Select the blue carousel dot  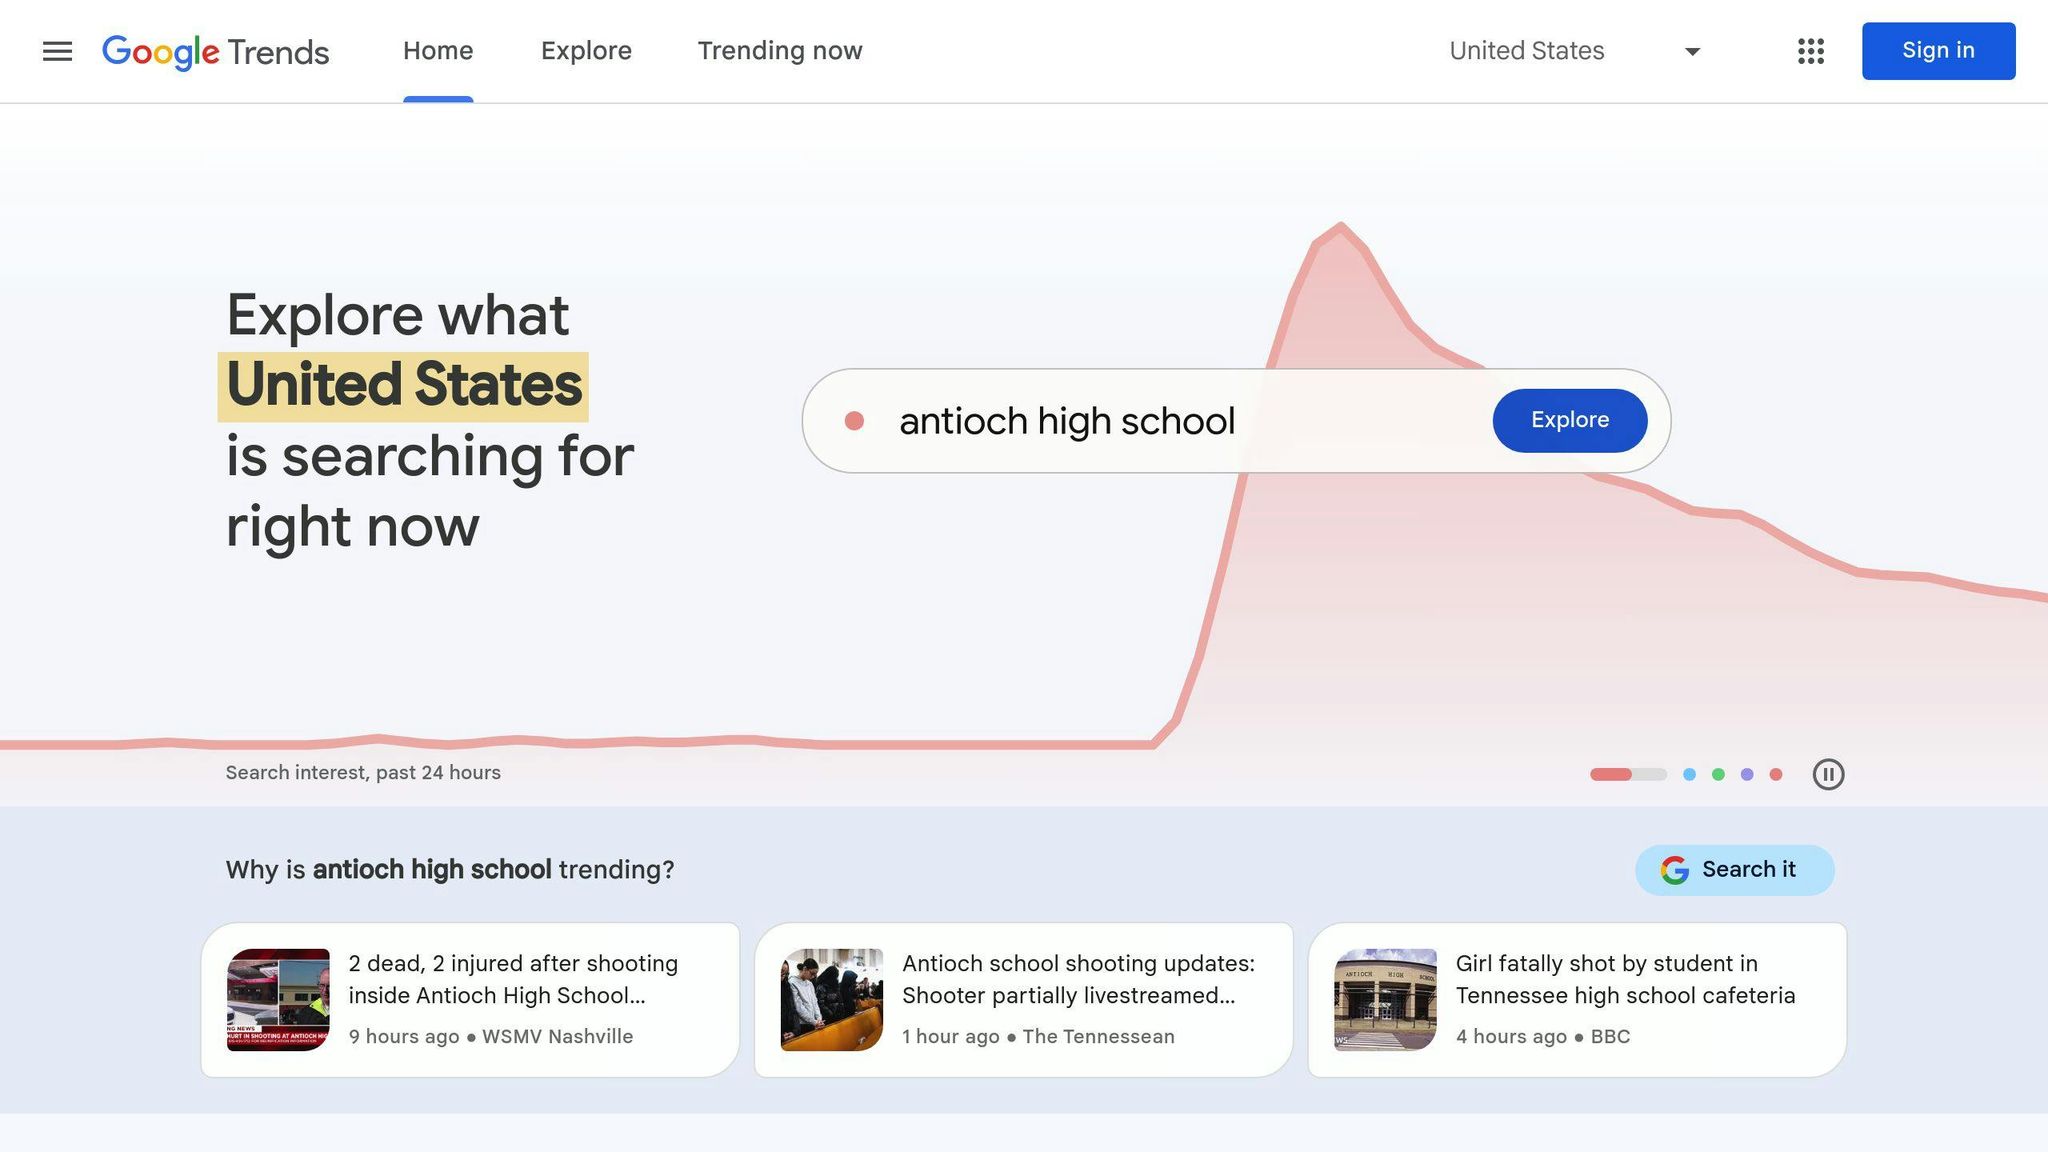tap(1689, 774)
